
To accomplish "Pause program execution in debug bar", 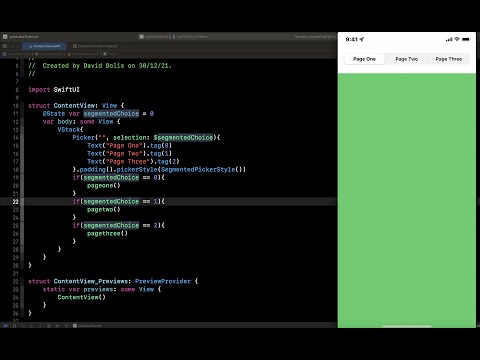I will click(x=14, y=326).
